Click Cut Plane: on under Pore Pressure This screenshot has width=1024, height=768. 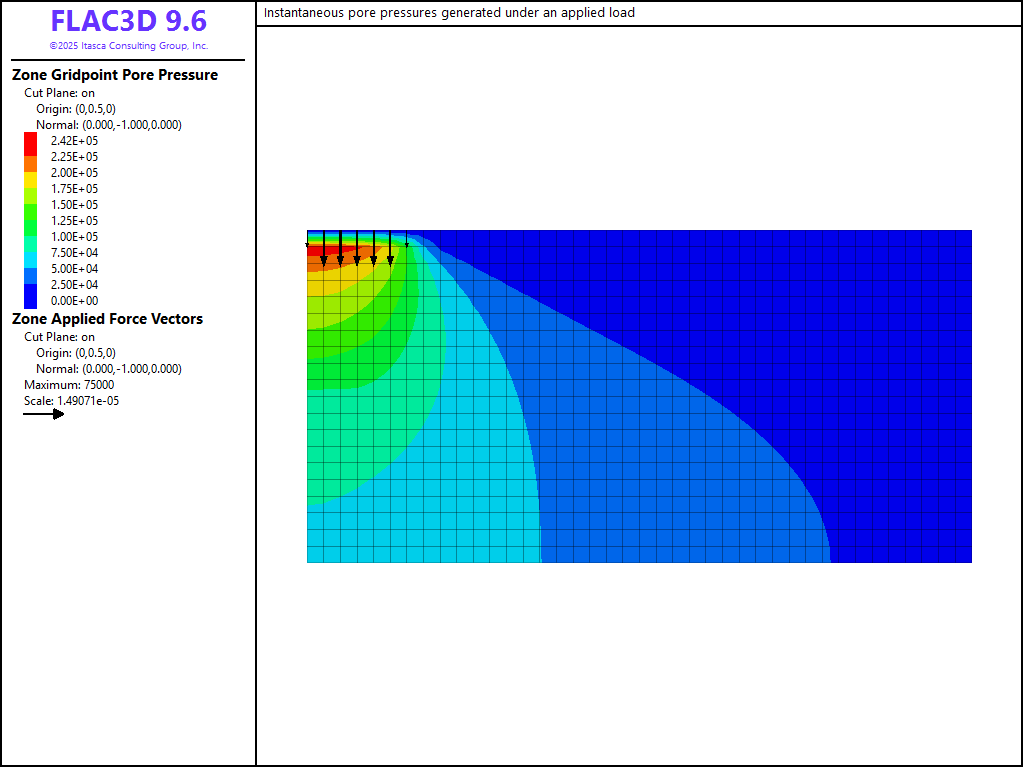pos(60,93)
